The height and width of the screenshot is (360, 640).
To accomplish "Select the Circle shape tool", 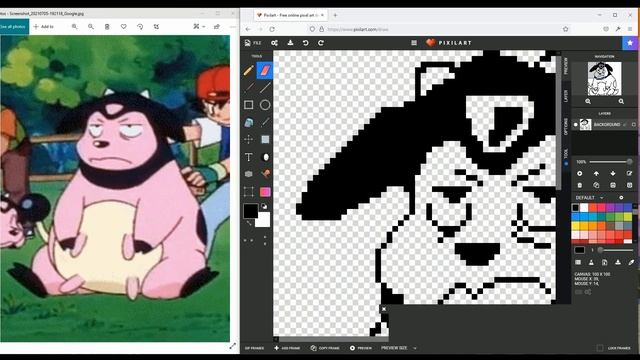I will (265, 104).
